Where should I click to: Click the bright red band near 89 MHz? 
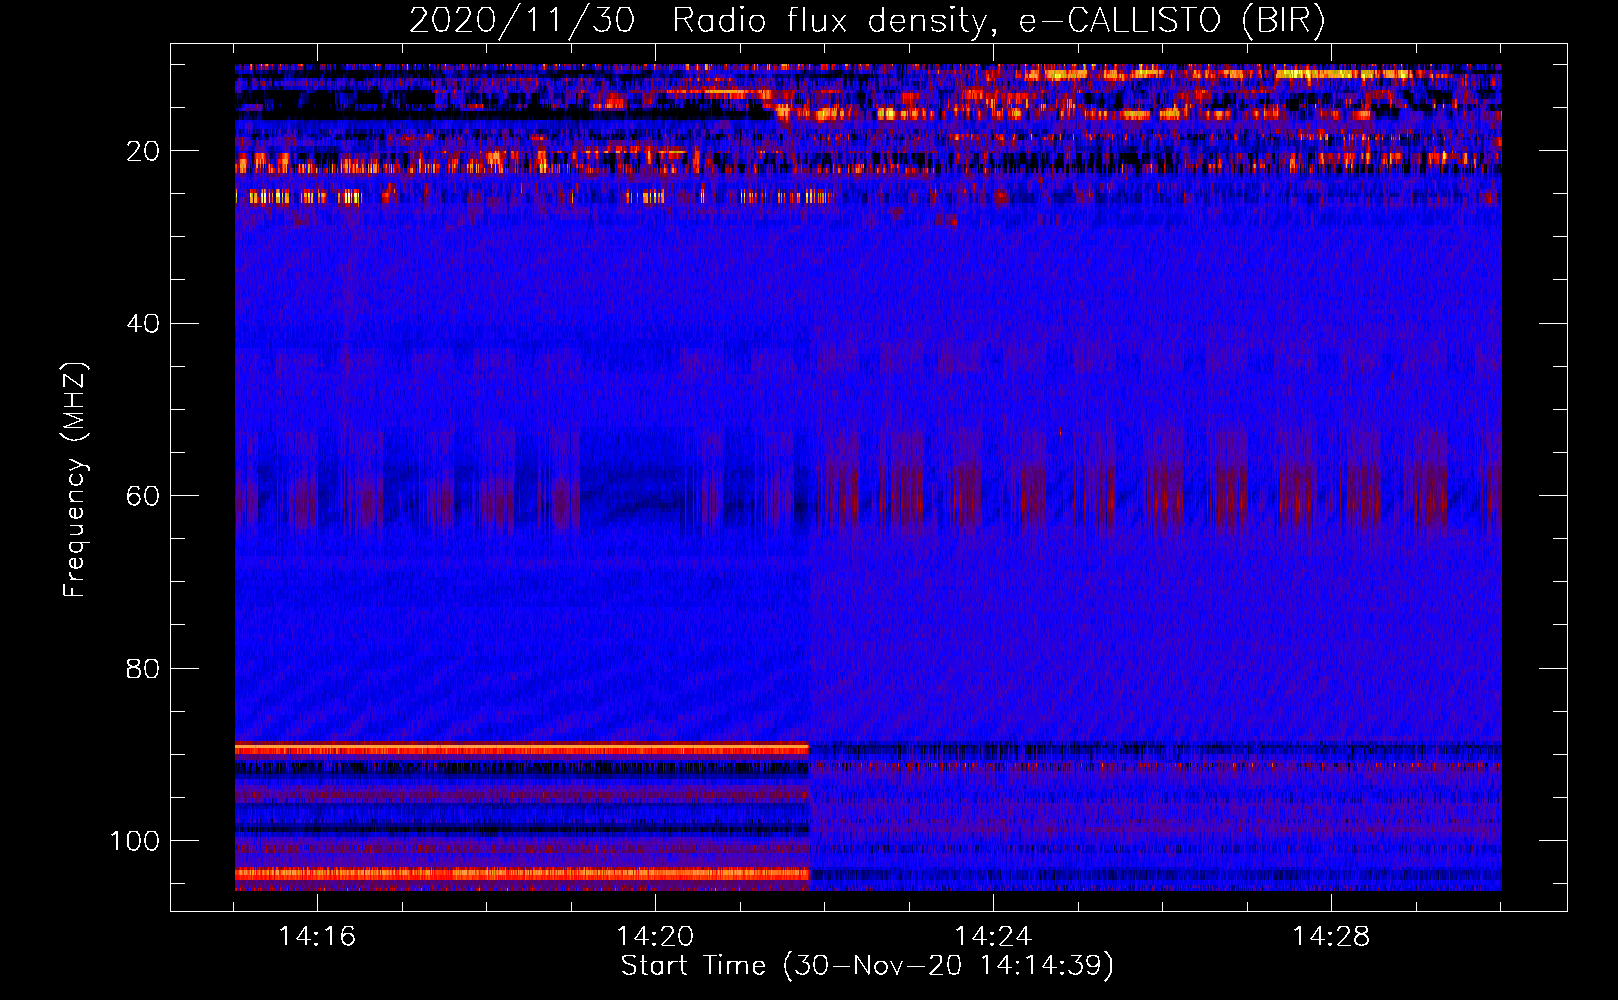click(522, 748)
